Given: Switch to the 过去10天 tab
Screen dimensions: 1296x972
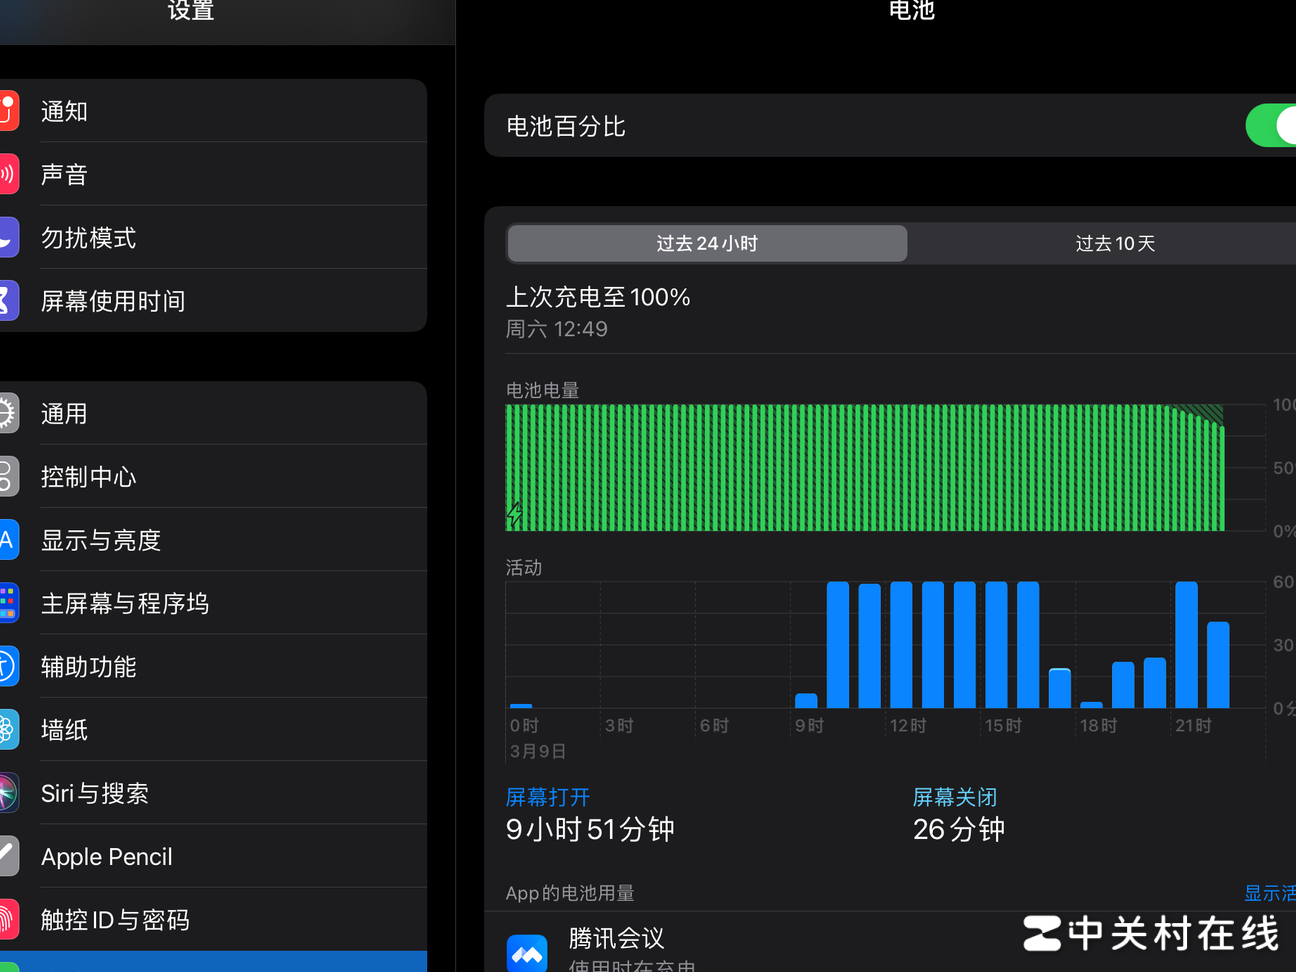Looking at the screenshot, I should click(1114, 243).
